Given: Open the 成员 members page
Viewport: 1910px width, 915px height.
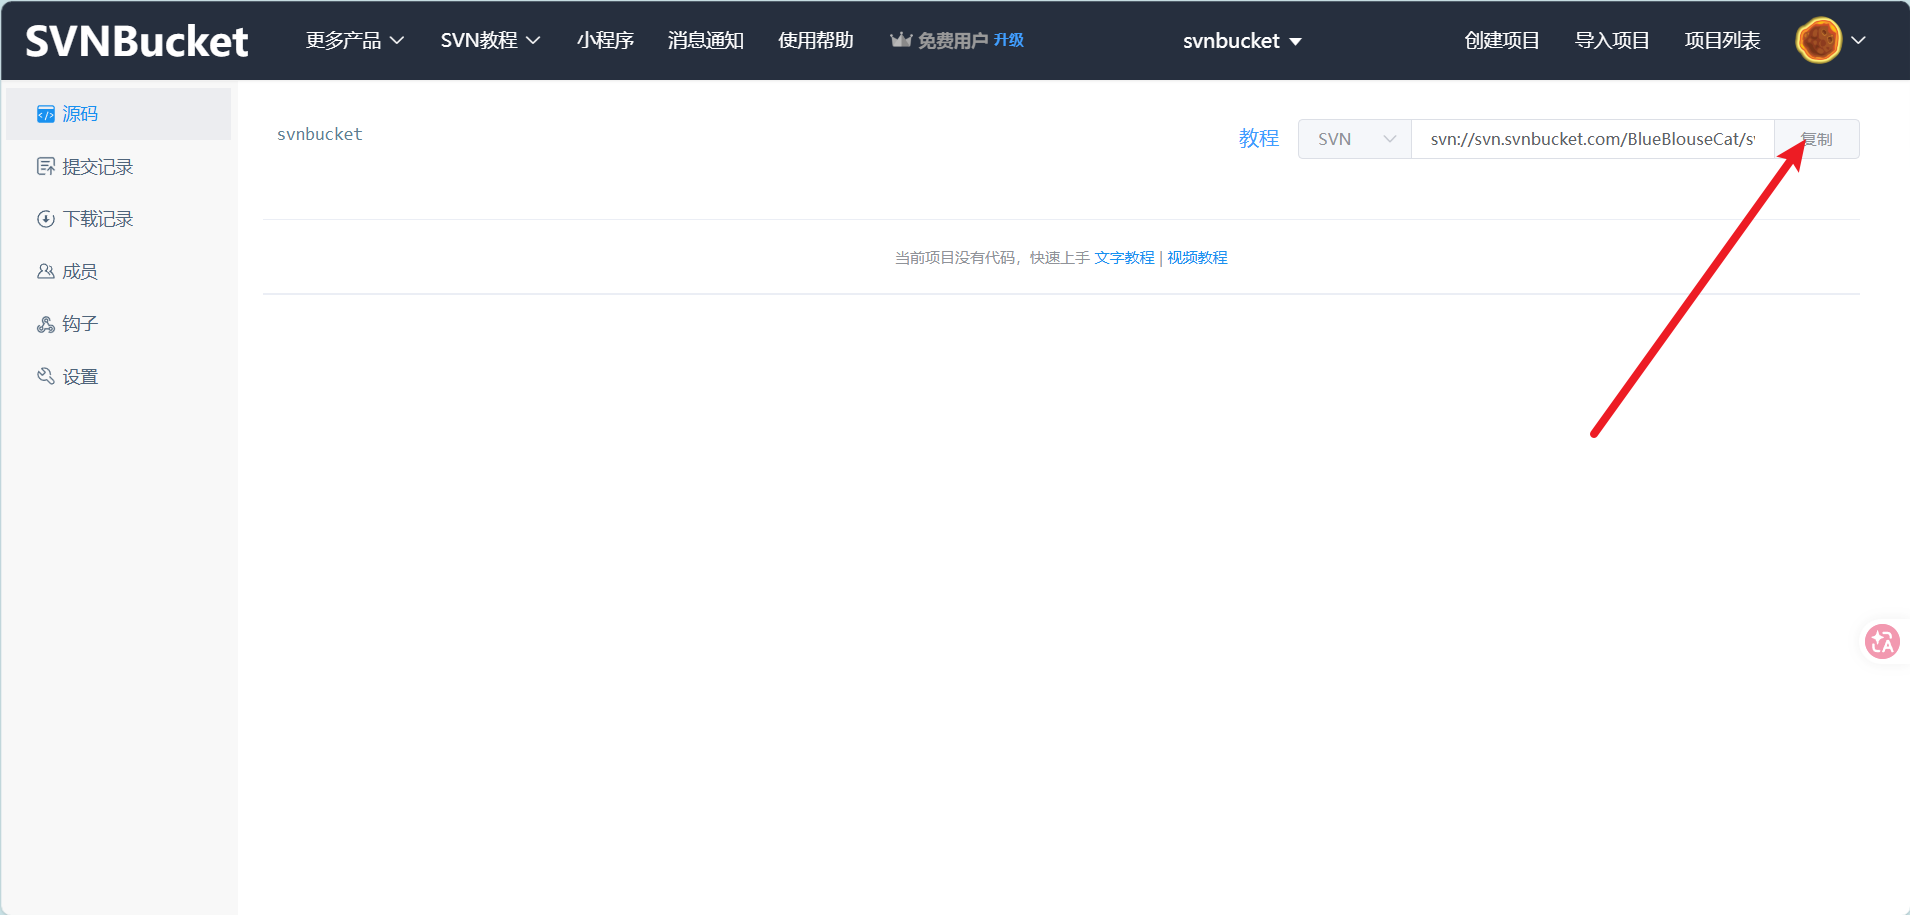Looking at the screenshot, I should [80, 272].
